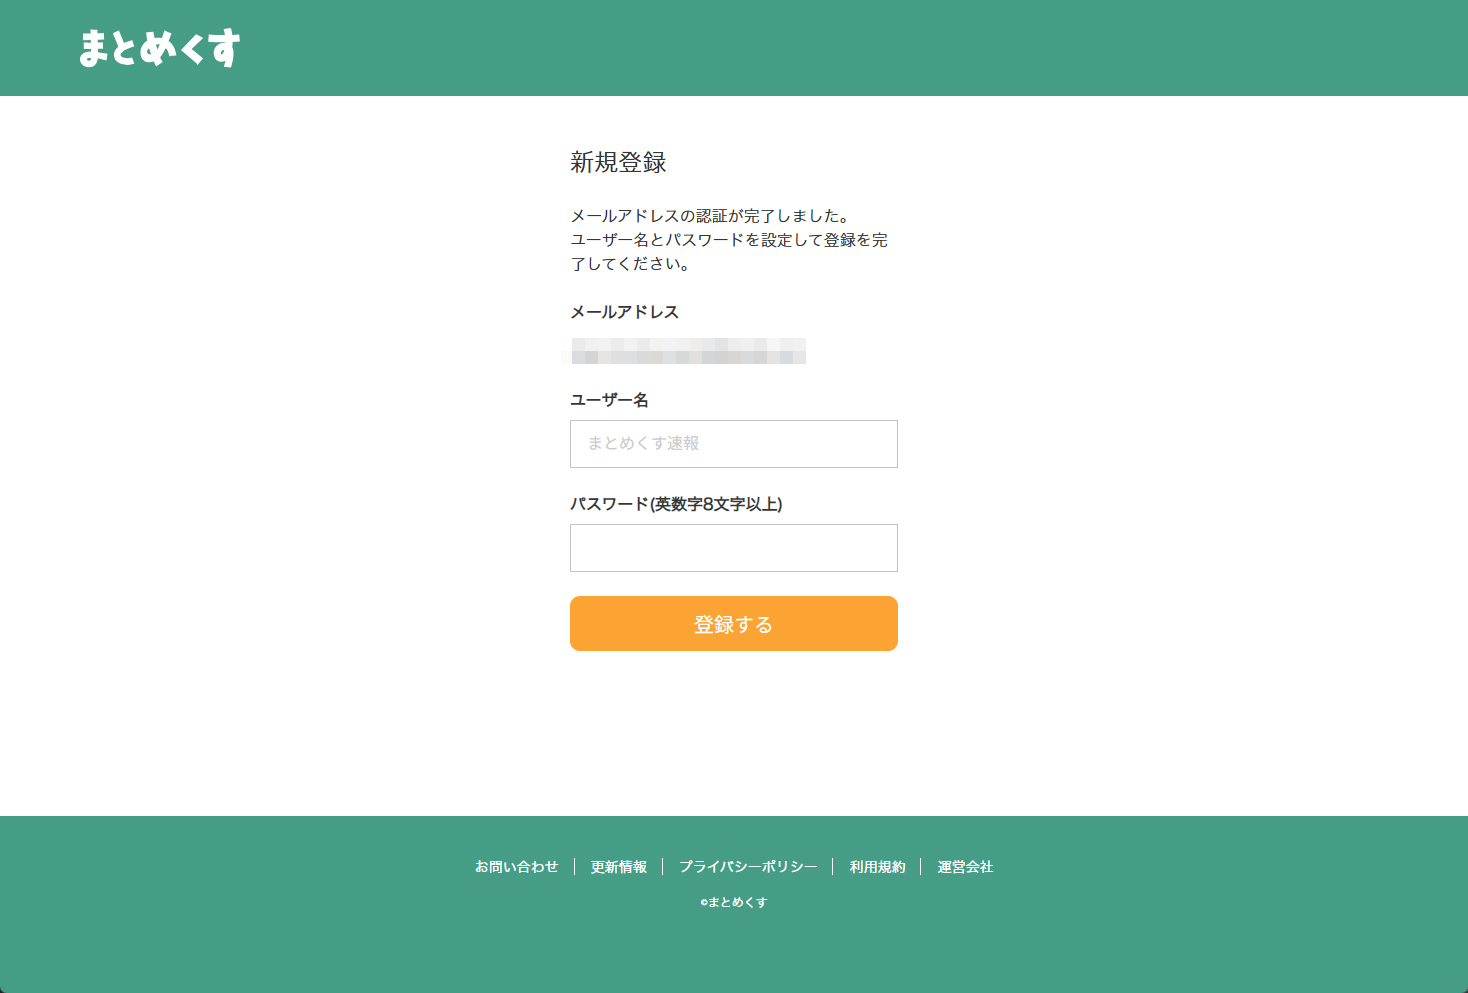
Task: Click the 新規登録 page heading
Action: [x=618, y=162]
